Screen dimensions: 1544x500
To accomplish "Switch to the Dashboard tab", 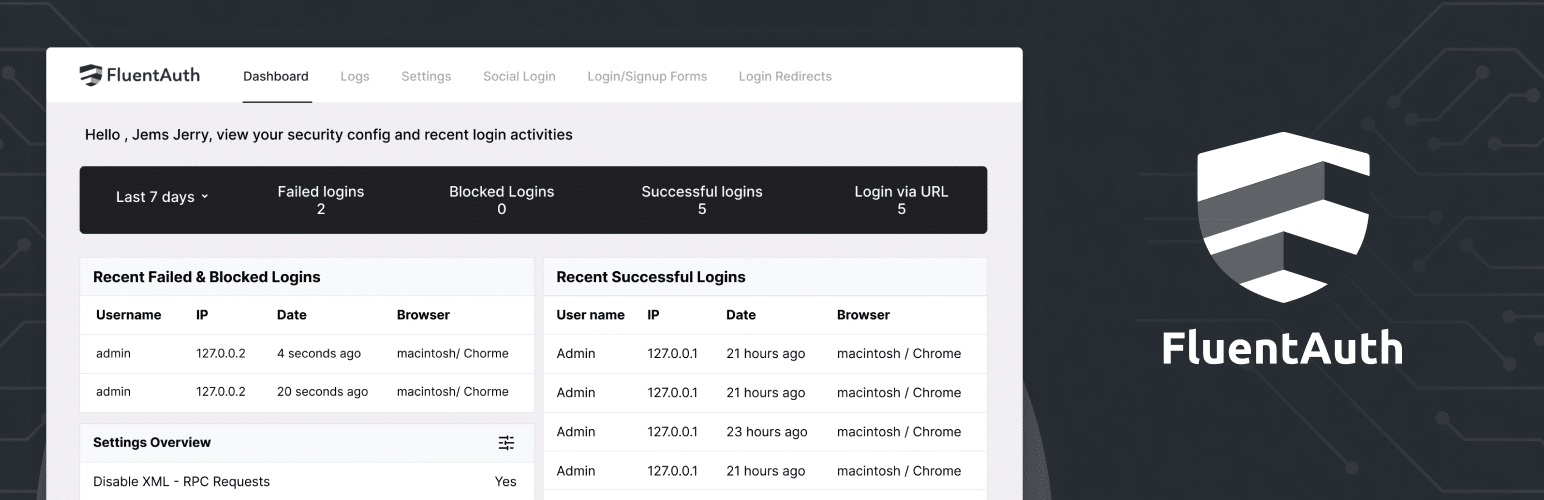I will (x=276, y=76).
